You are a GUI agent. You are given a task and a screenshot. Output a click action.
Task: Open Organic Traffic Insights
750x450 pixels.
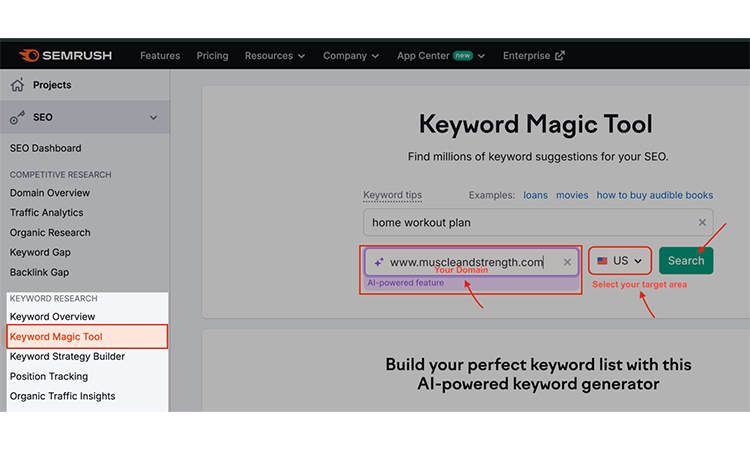tap(62, 396)
